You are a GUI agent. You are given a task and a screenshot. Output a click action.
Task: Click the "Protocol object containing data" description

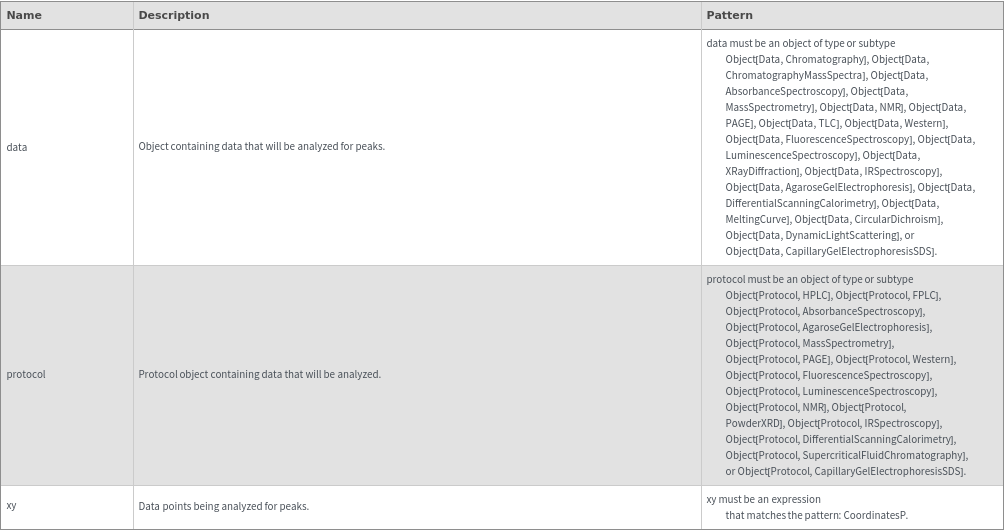click(259, 374)
